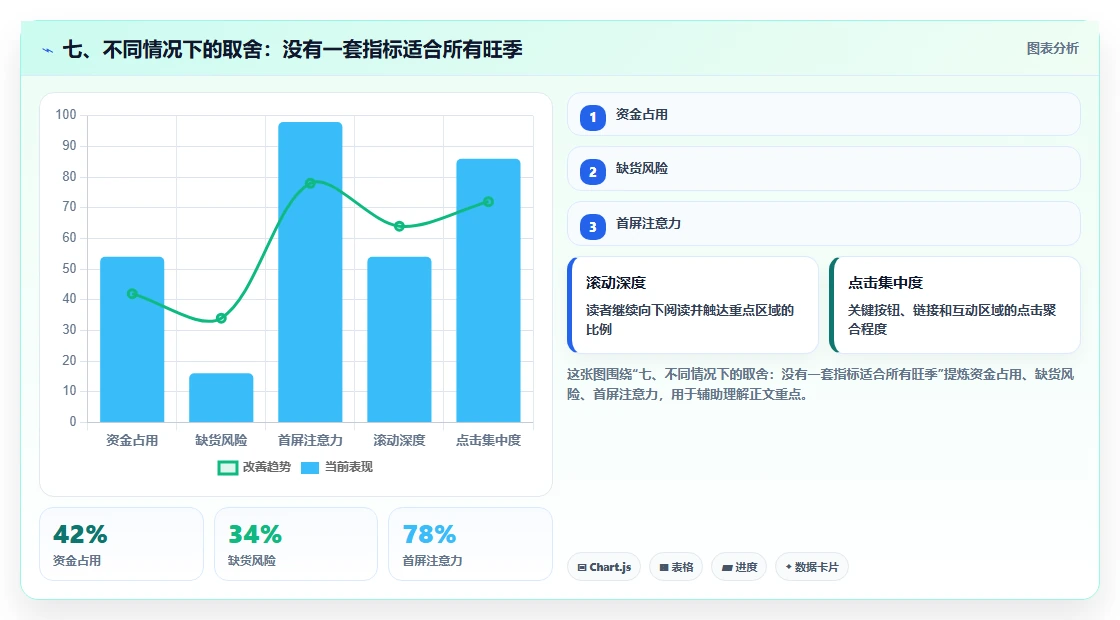Click the 进度 tag
Image resolution: width=1120 pixels, height=620 pixels.
(739, 567)
